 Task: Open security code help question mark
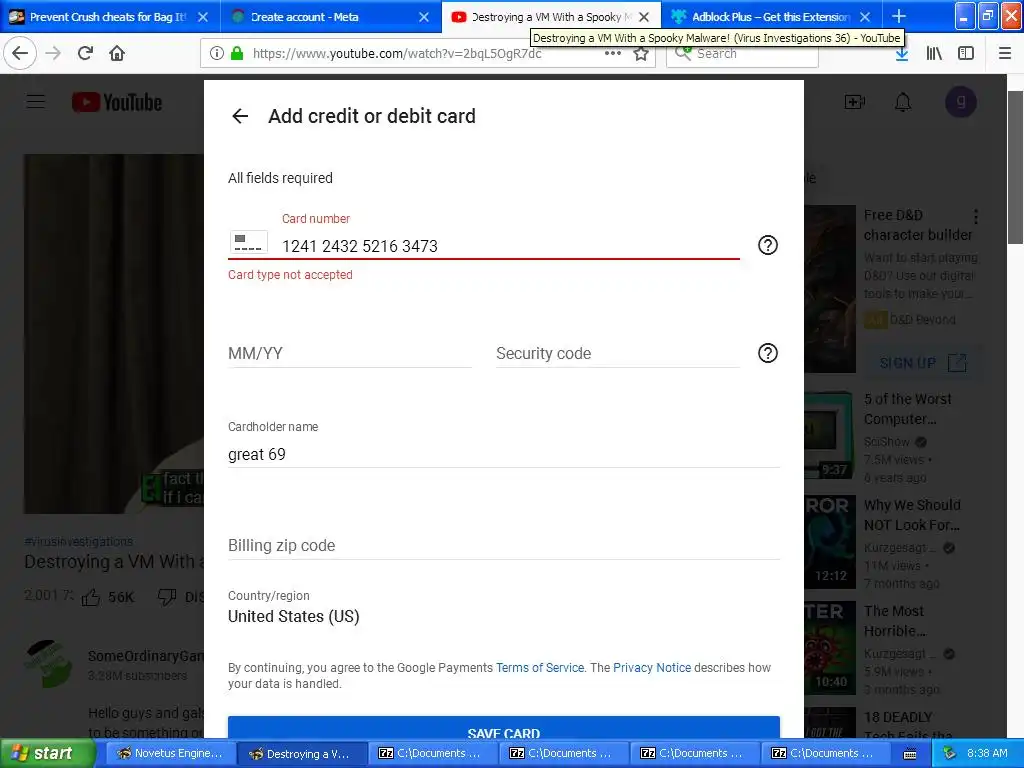[x=767, y=353]
